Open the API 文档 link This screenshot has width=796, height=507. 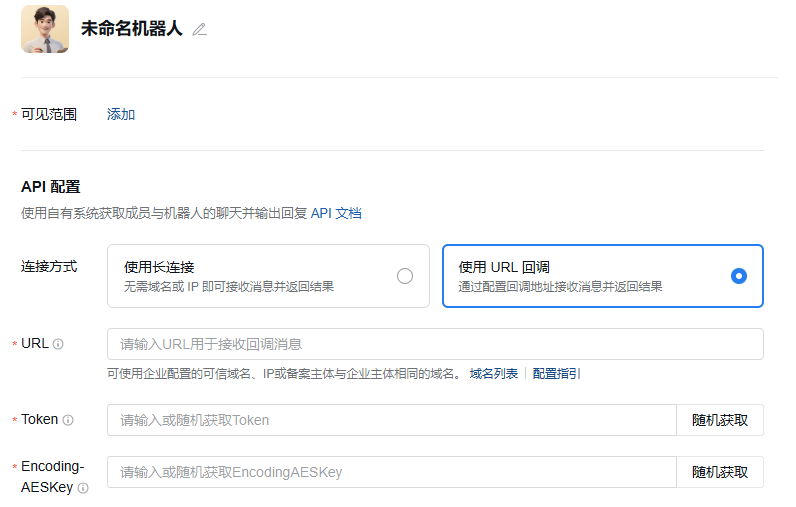click(336, 212)
